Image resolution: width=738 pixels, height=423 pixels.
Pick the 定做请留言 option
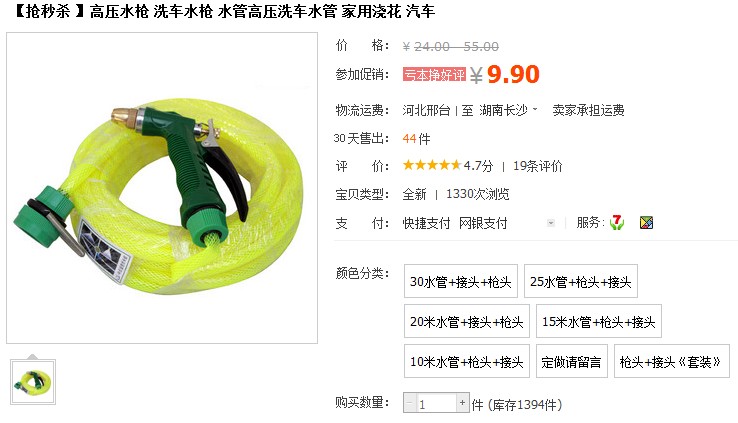pos(571,361)
